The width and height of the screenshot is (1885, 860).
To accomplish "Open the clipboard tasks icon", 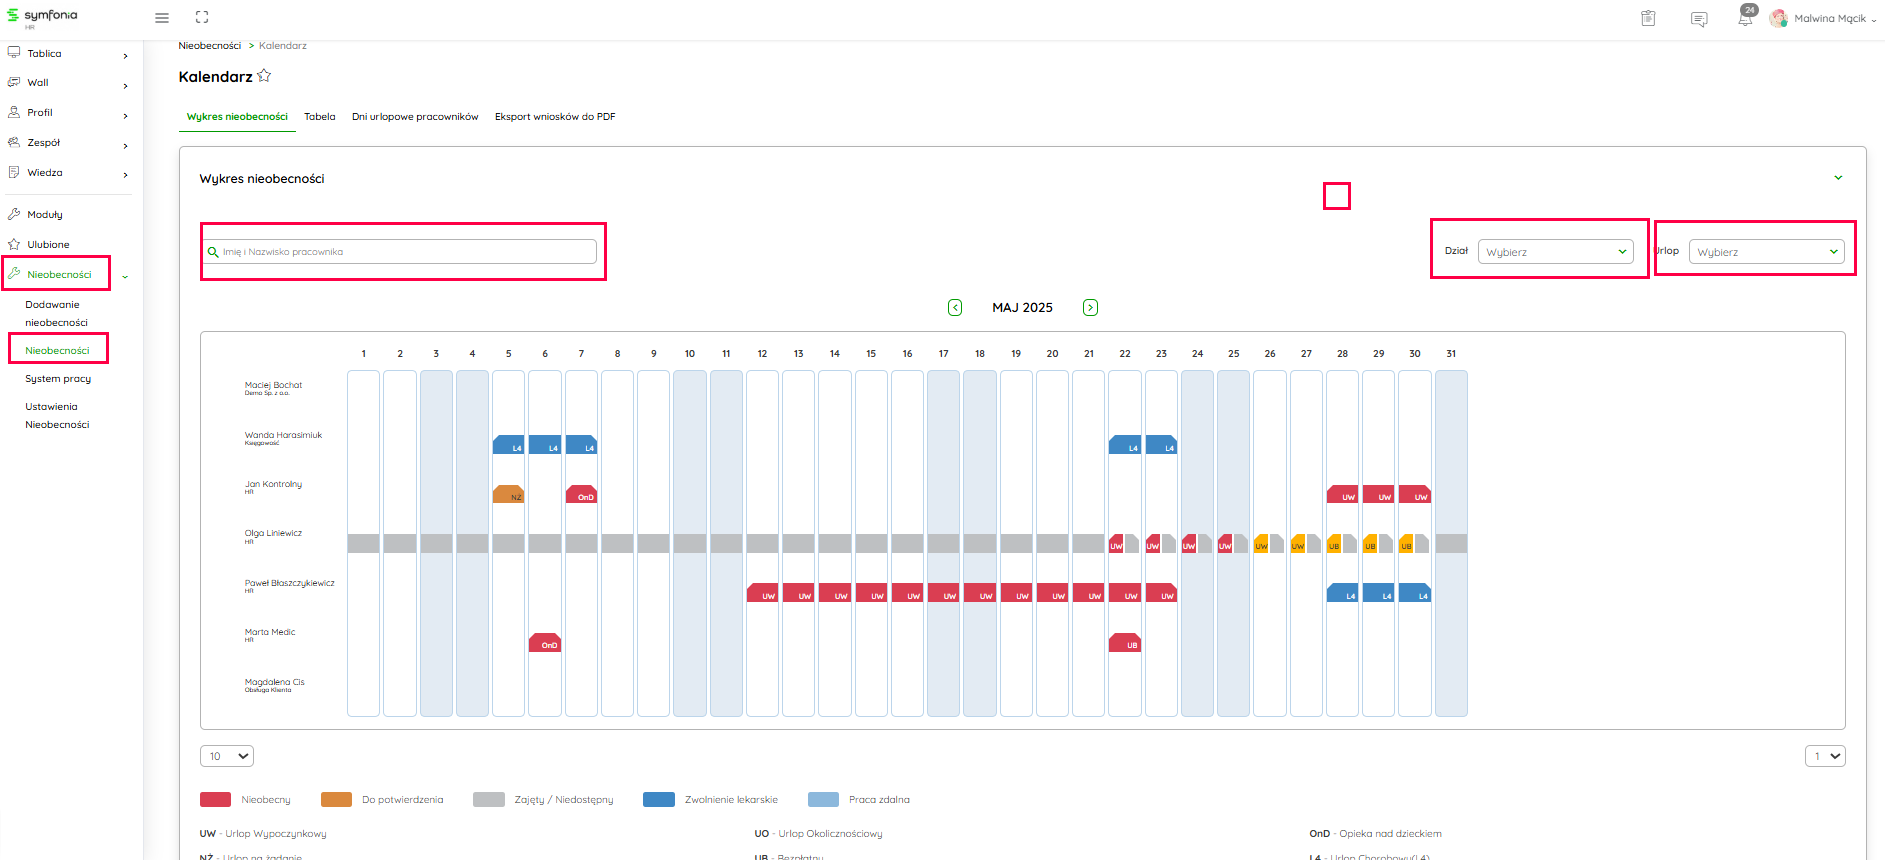I will (x=1648, y=19).
